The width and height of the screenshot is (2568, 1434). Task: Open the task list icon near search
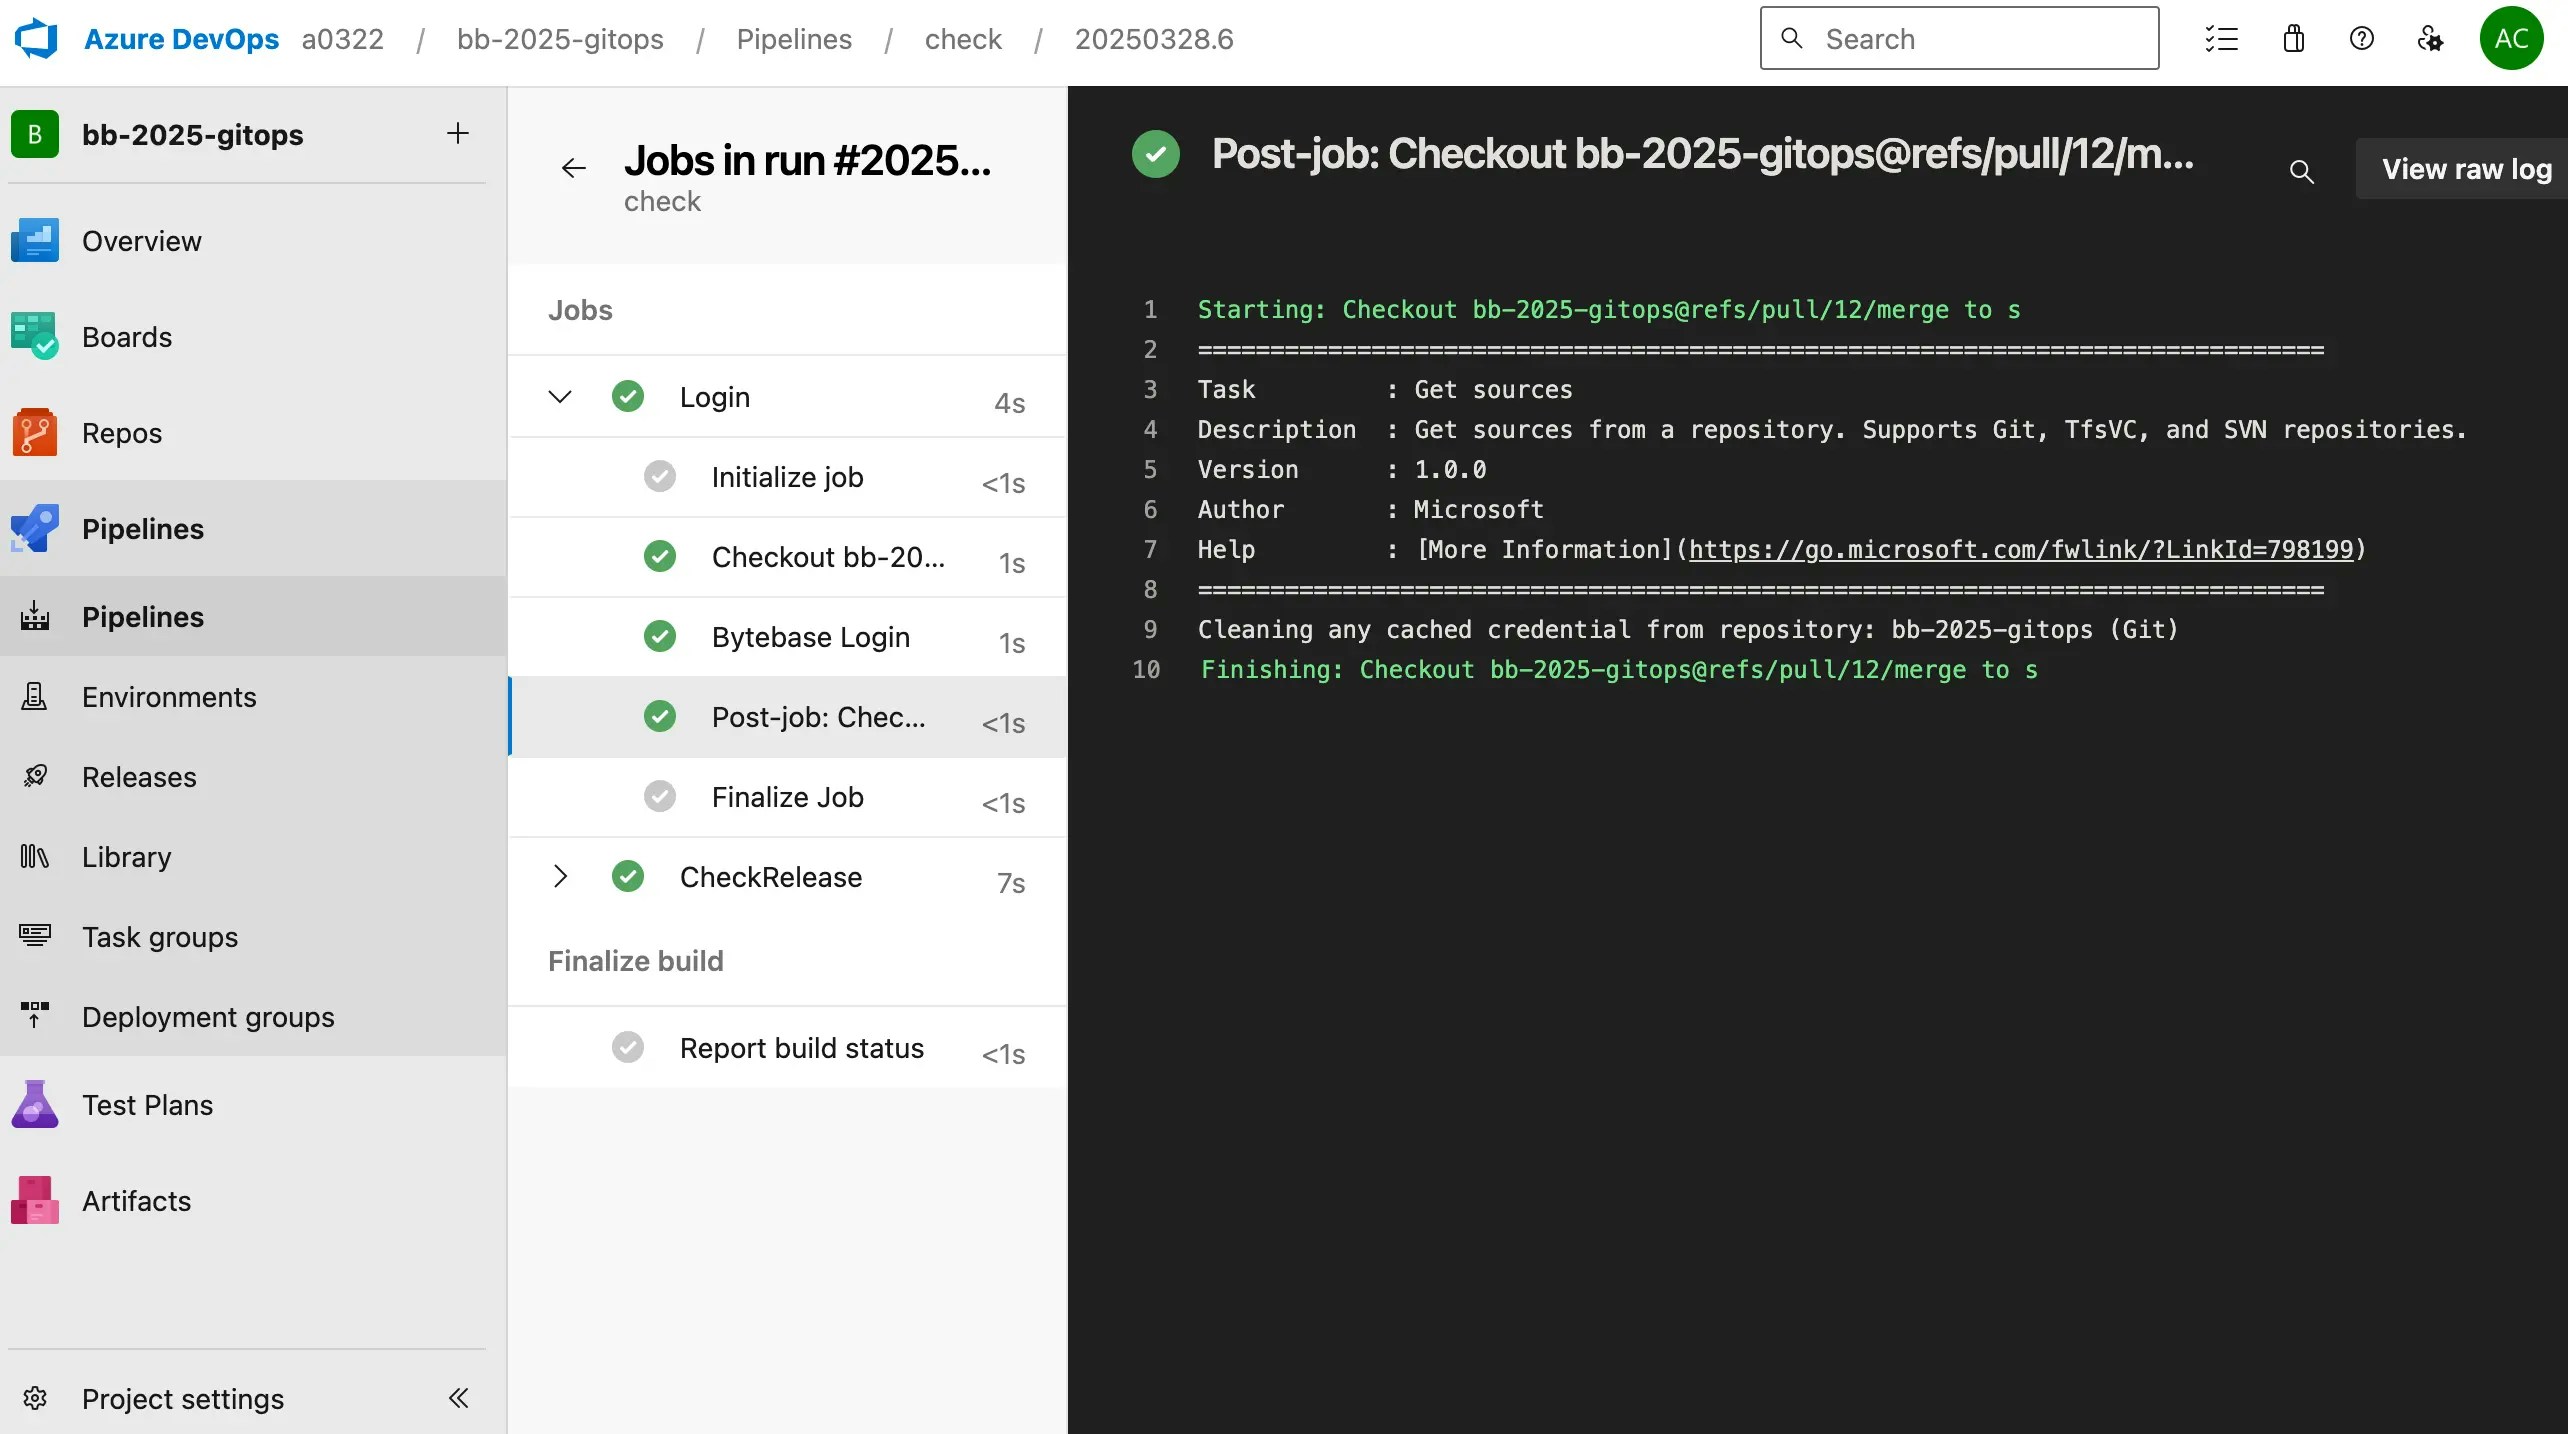click(x=2221, y=38)
